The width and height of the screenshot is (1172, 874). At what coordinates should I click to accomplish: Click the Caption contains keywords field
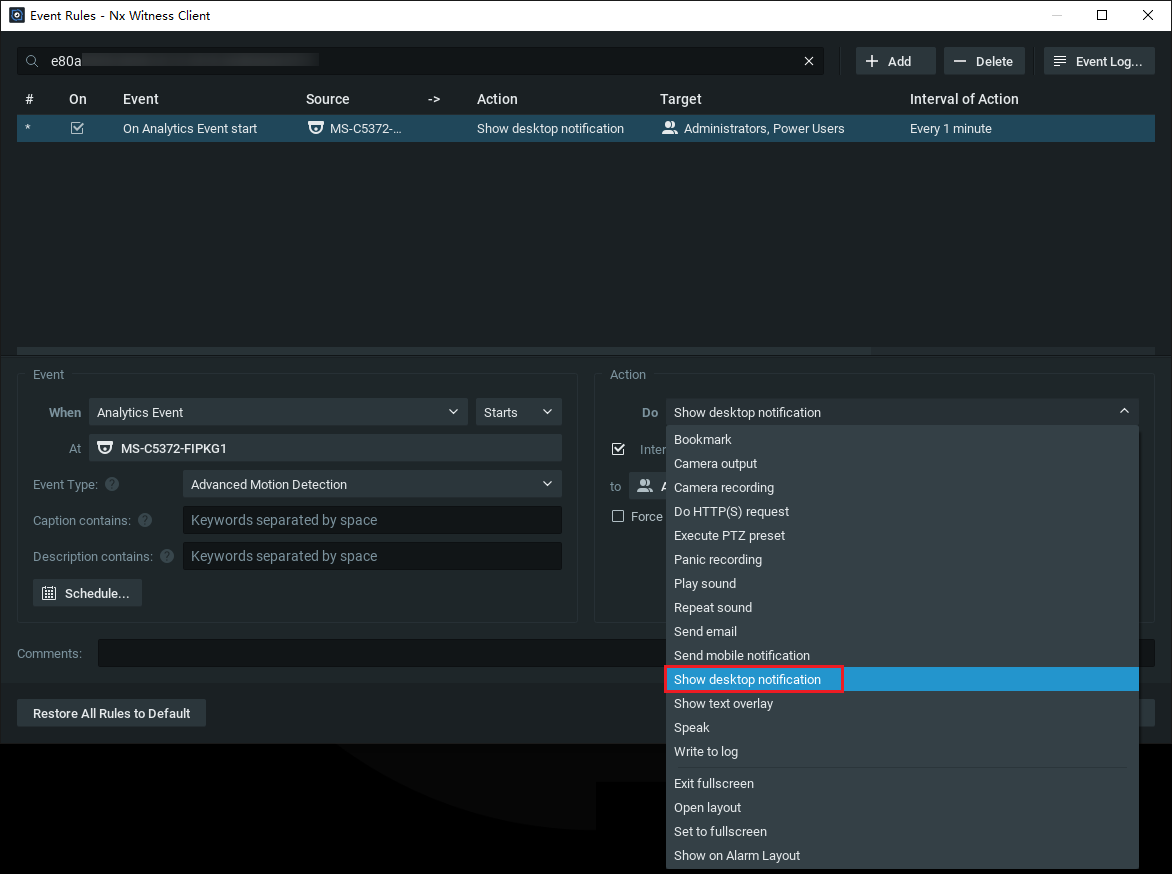[x=372, y=520]
